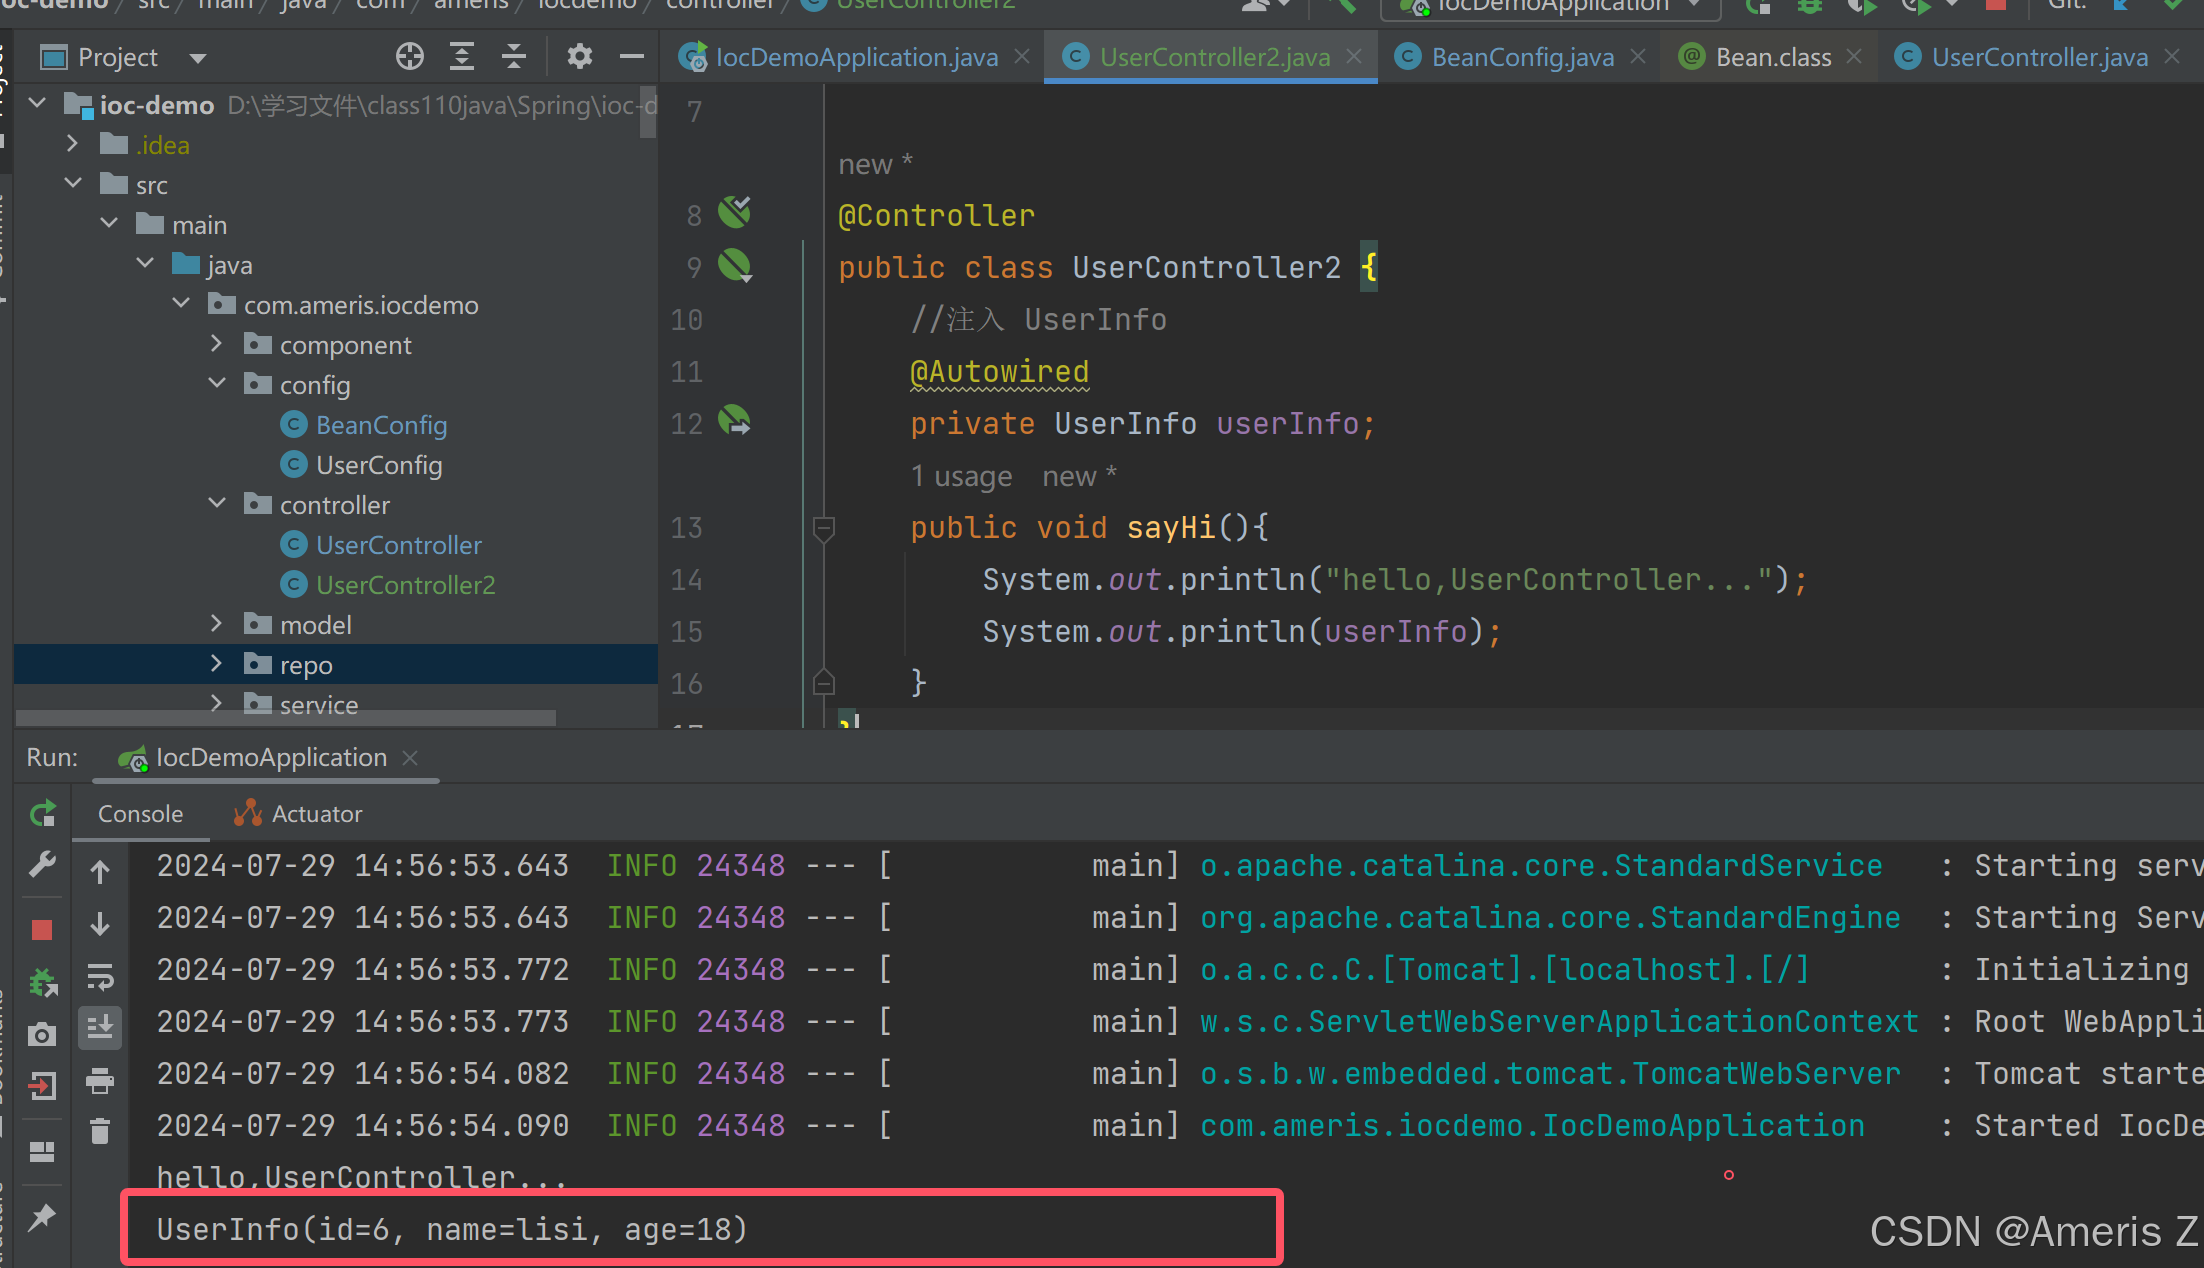Collapse all in the Project panel toolbar

pyautogui.click(x=514, y=57)
